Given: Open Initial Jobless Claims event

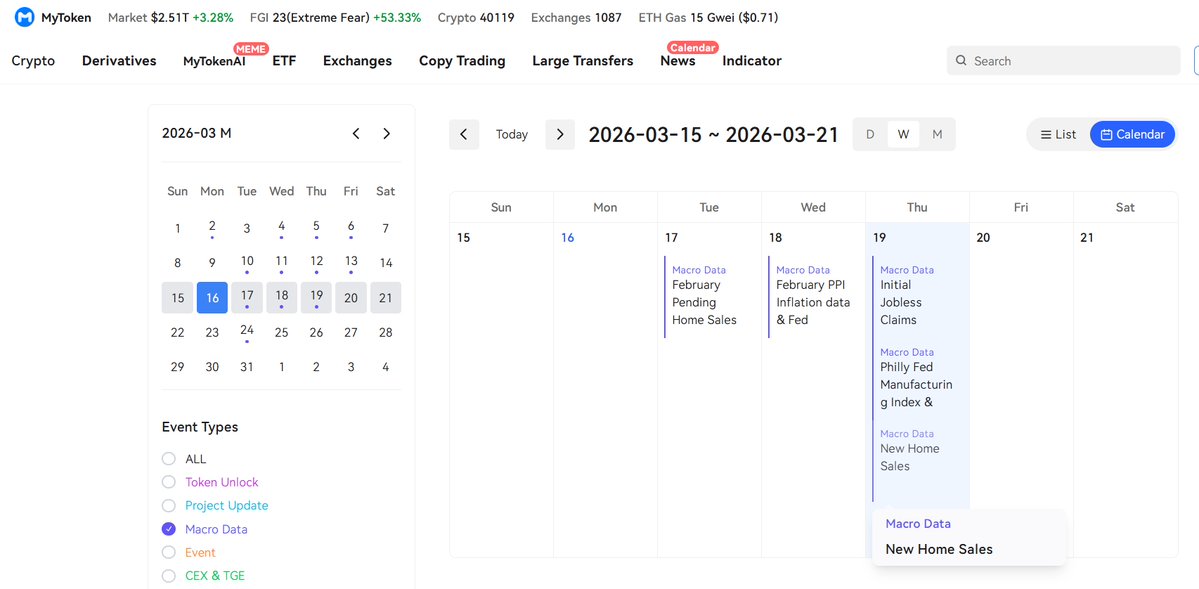Looking at the screenshot, I should click(x=917, y=297).
